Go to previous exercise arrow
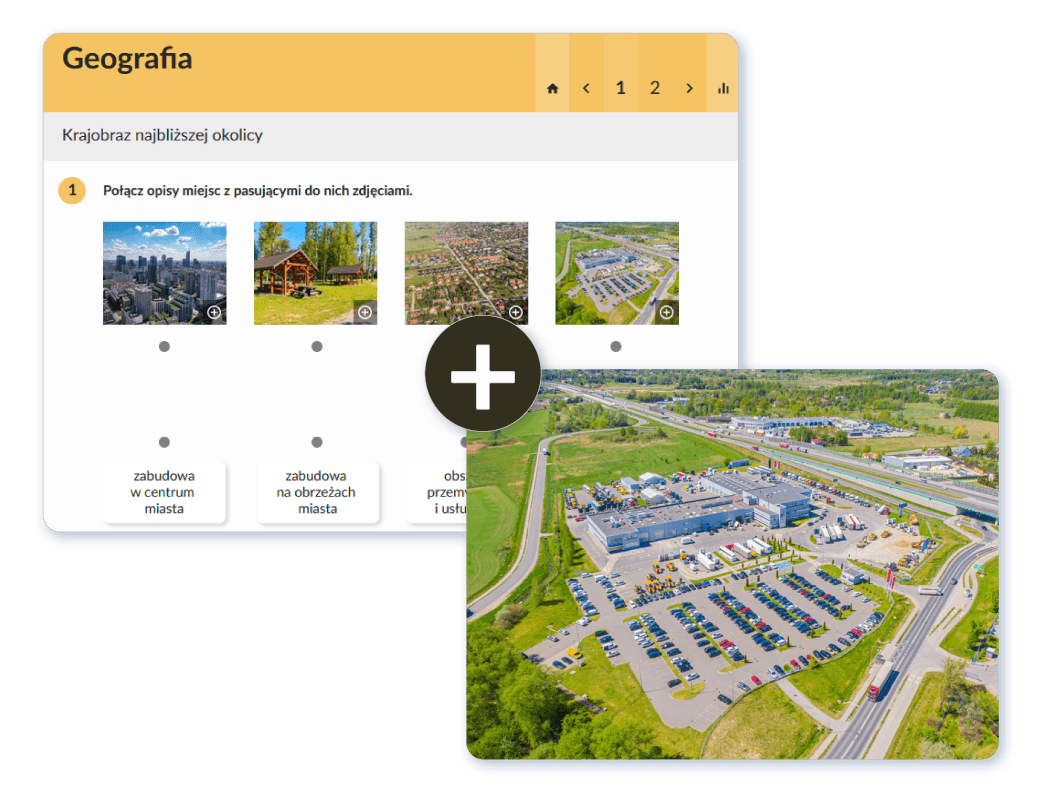This screenshot has height=792, width=1042. pos(586,88)
